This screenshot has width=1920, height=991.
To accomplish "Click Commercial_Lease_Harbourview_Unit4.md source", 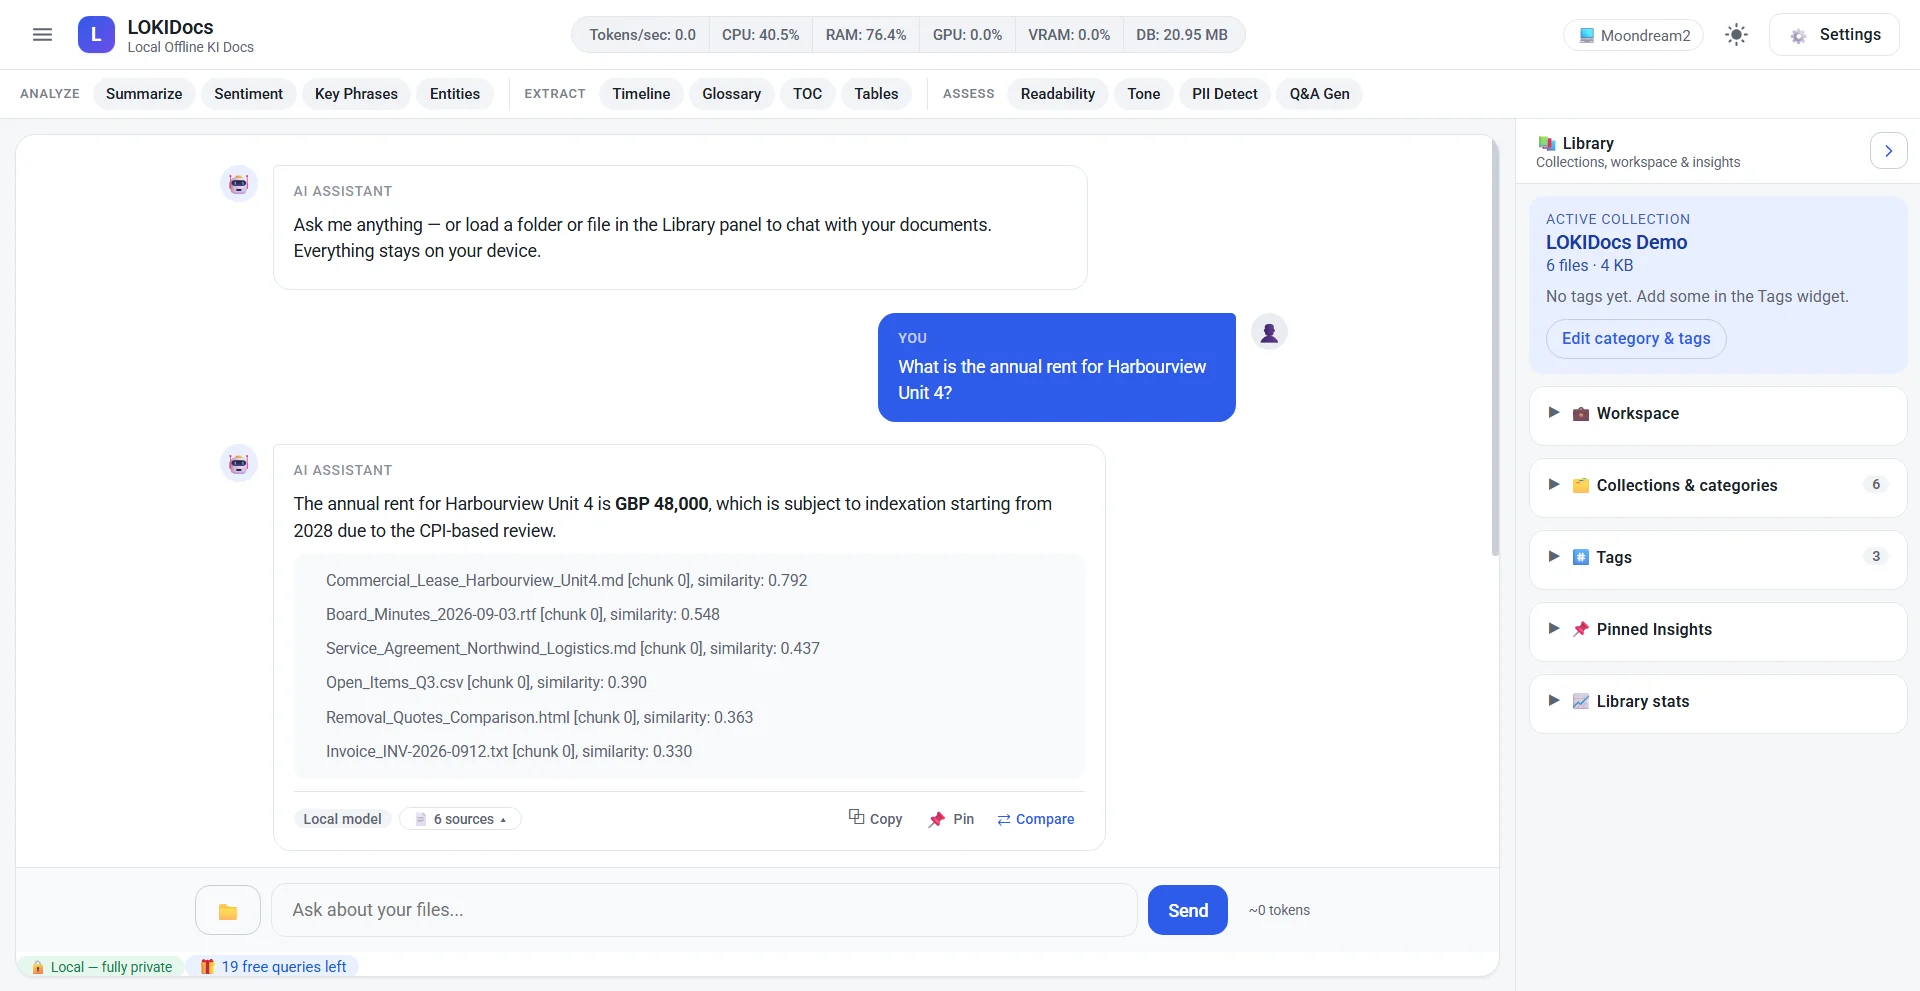I will (x=566, y=581).
